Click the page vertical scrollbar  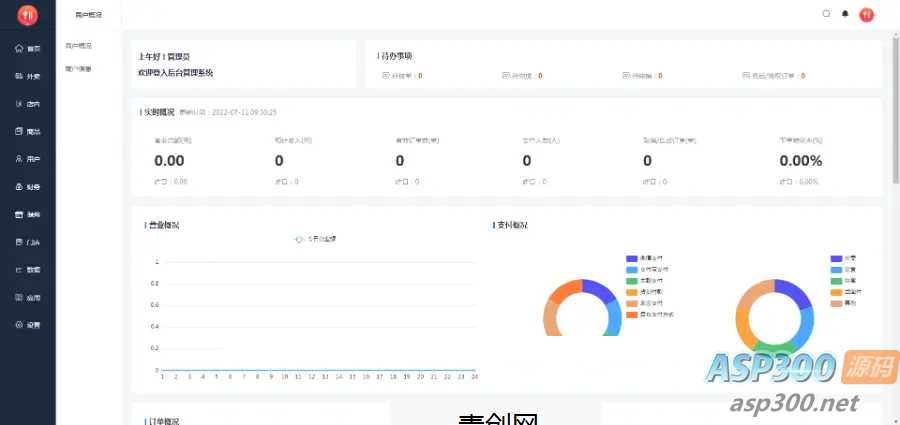(x=895, y=120)
